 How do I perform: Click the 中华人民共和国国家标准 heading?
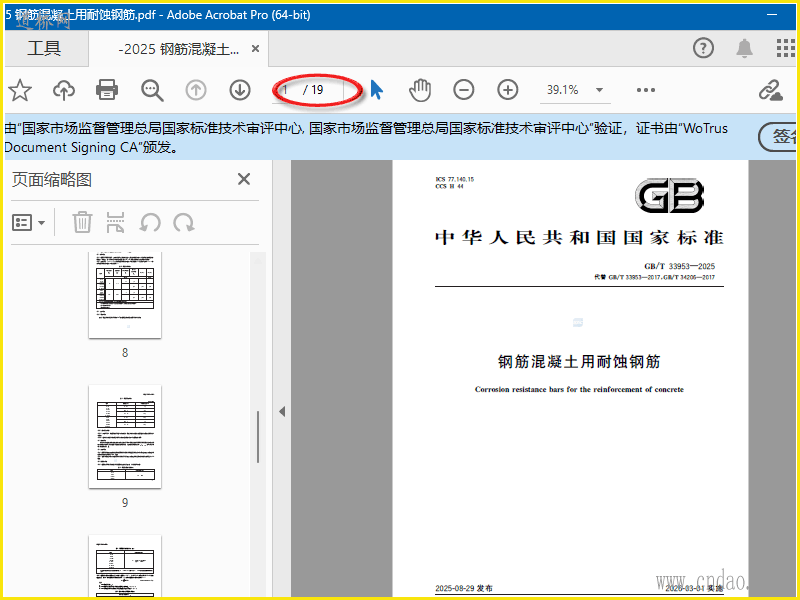pos(580,238)
